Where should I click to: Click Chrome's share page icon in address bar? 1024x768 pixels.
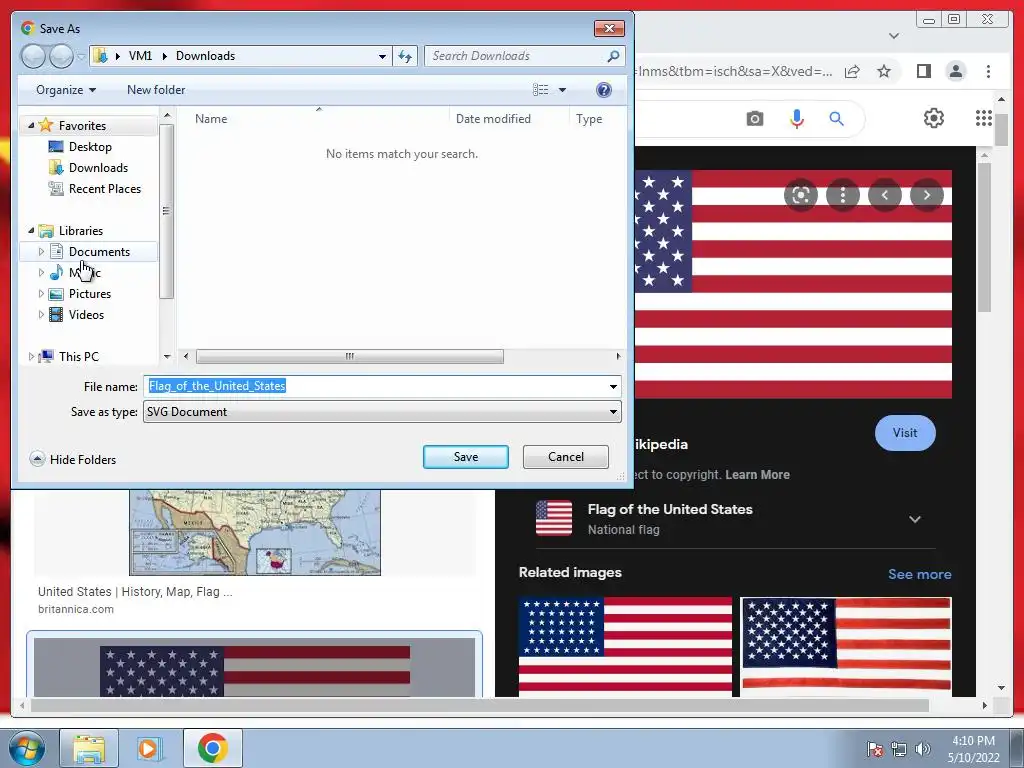click(852, 71)
